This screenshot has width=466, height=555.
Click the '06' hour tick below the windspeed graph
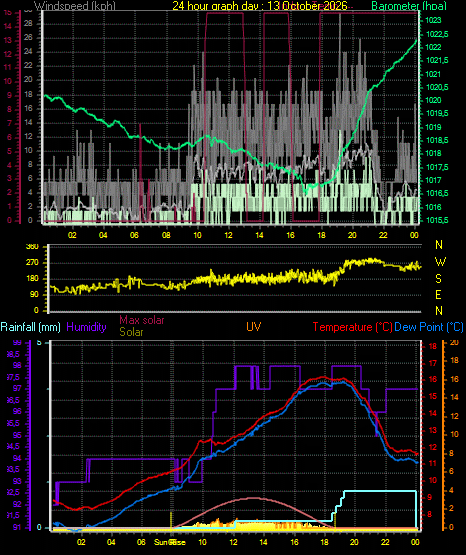point(134,235)
